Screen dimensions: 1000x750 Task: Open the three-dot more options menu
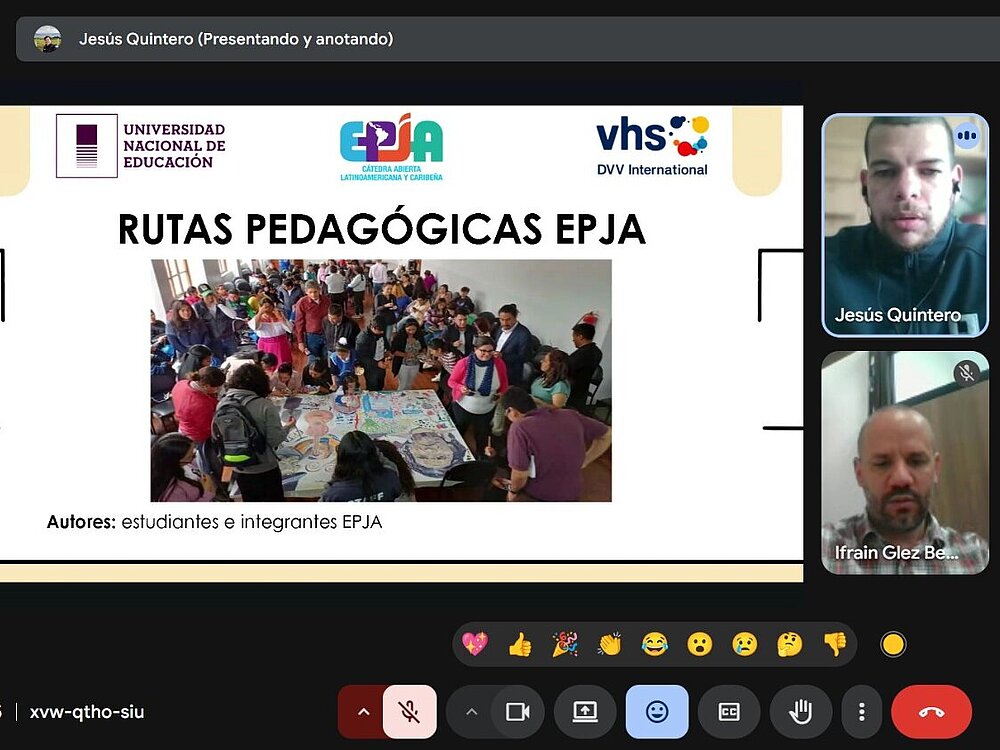coord(862,712)
